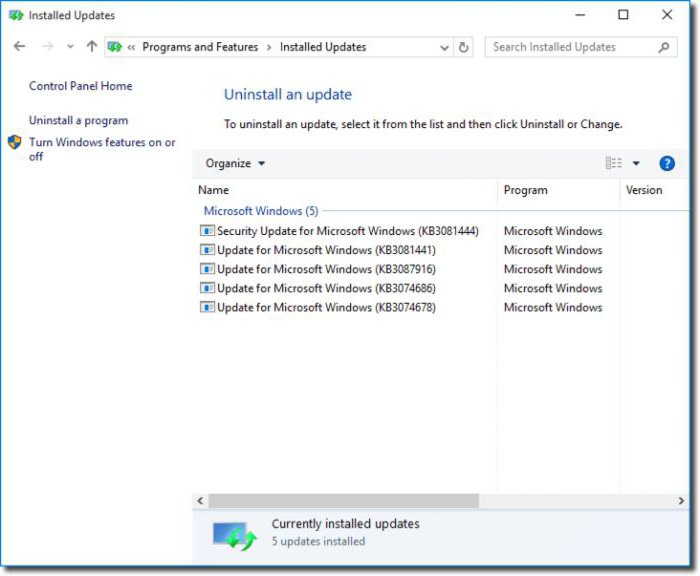Image resolution: width=700 pixels, height=576 pixels.
Task: Click Programs and Features breadcrumb
Action: [200, 47]
